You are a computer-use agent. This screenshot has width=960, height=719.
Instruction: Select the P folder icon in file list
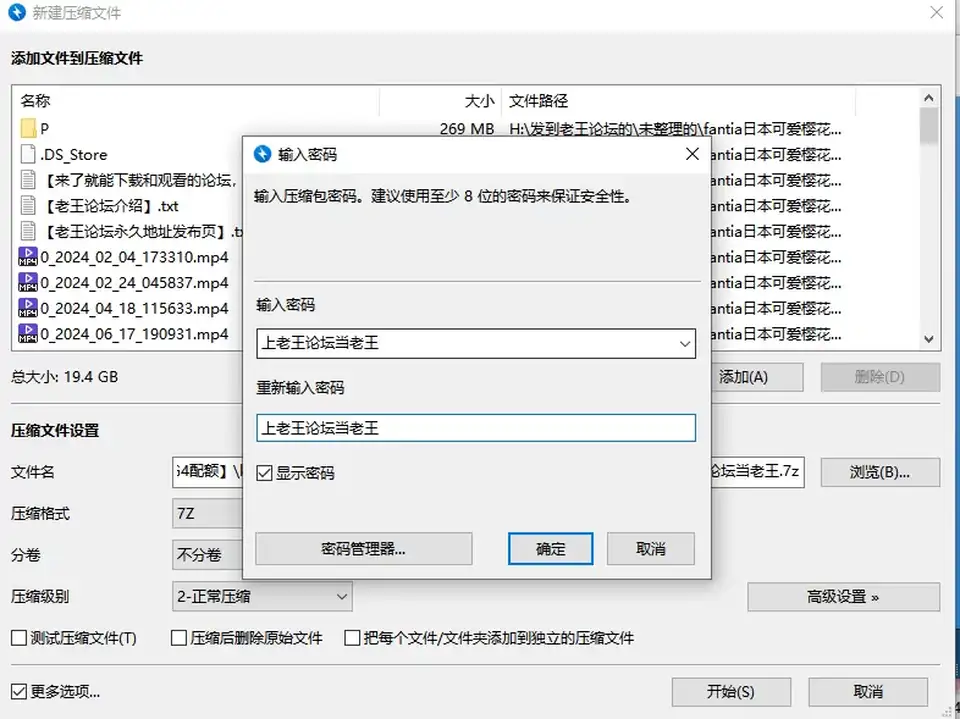point(28,129)
